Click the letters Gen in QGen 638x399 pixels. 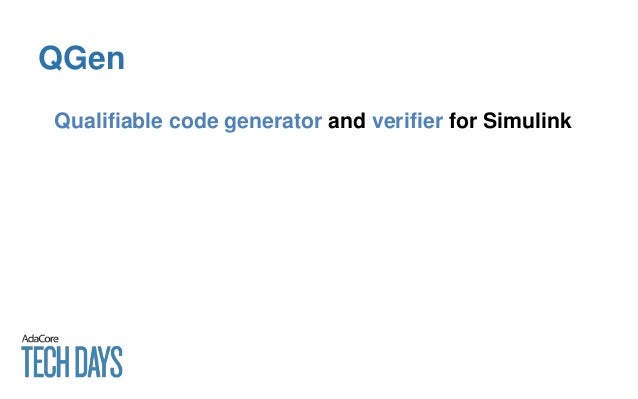94,58
